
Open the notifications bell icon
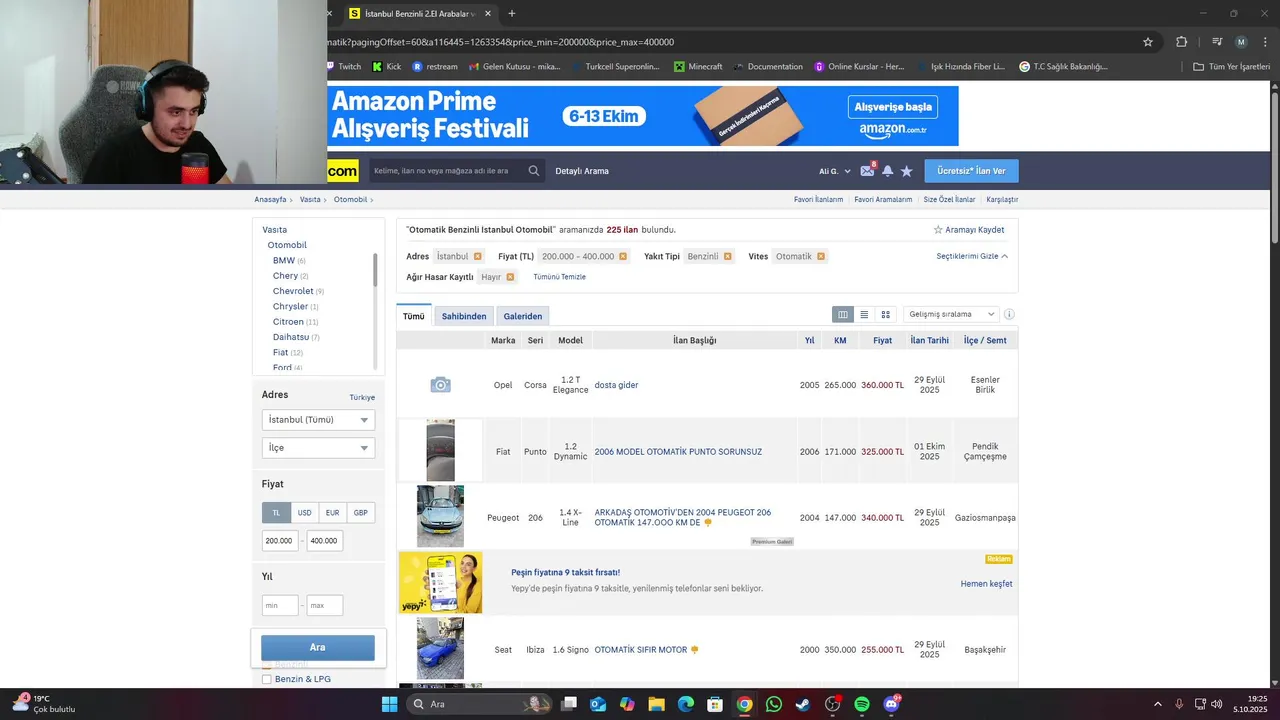[887, 171]
